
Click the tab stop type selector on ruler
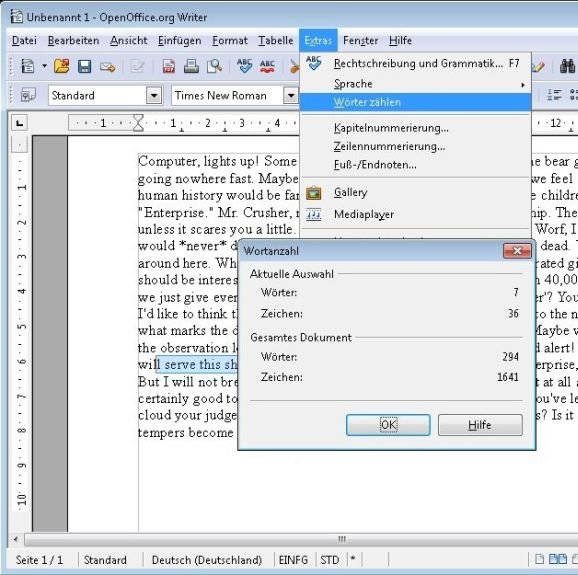pos(19,123)
